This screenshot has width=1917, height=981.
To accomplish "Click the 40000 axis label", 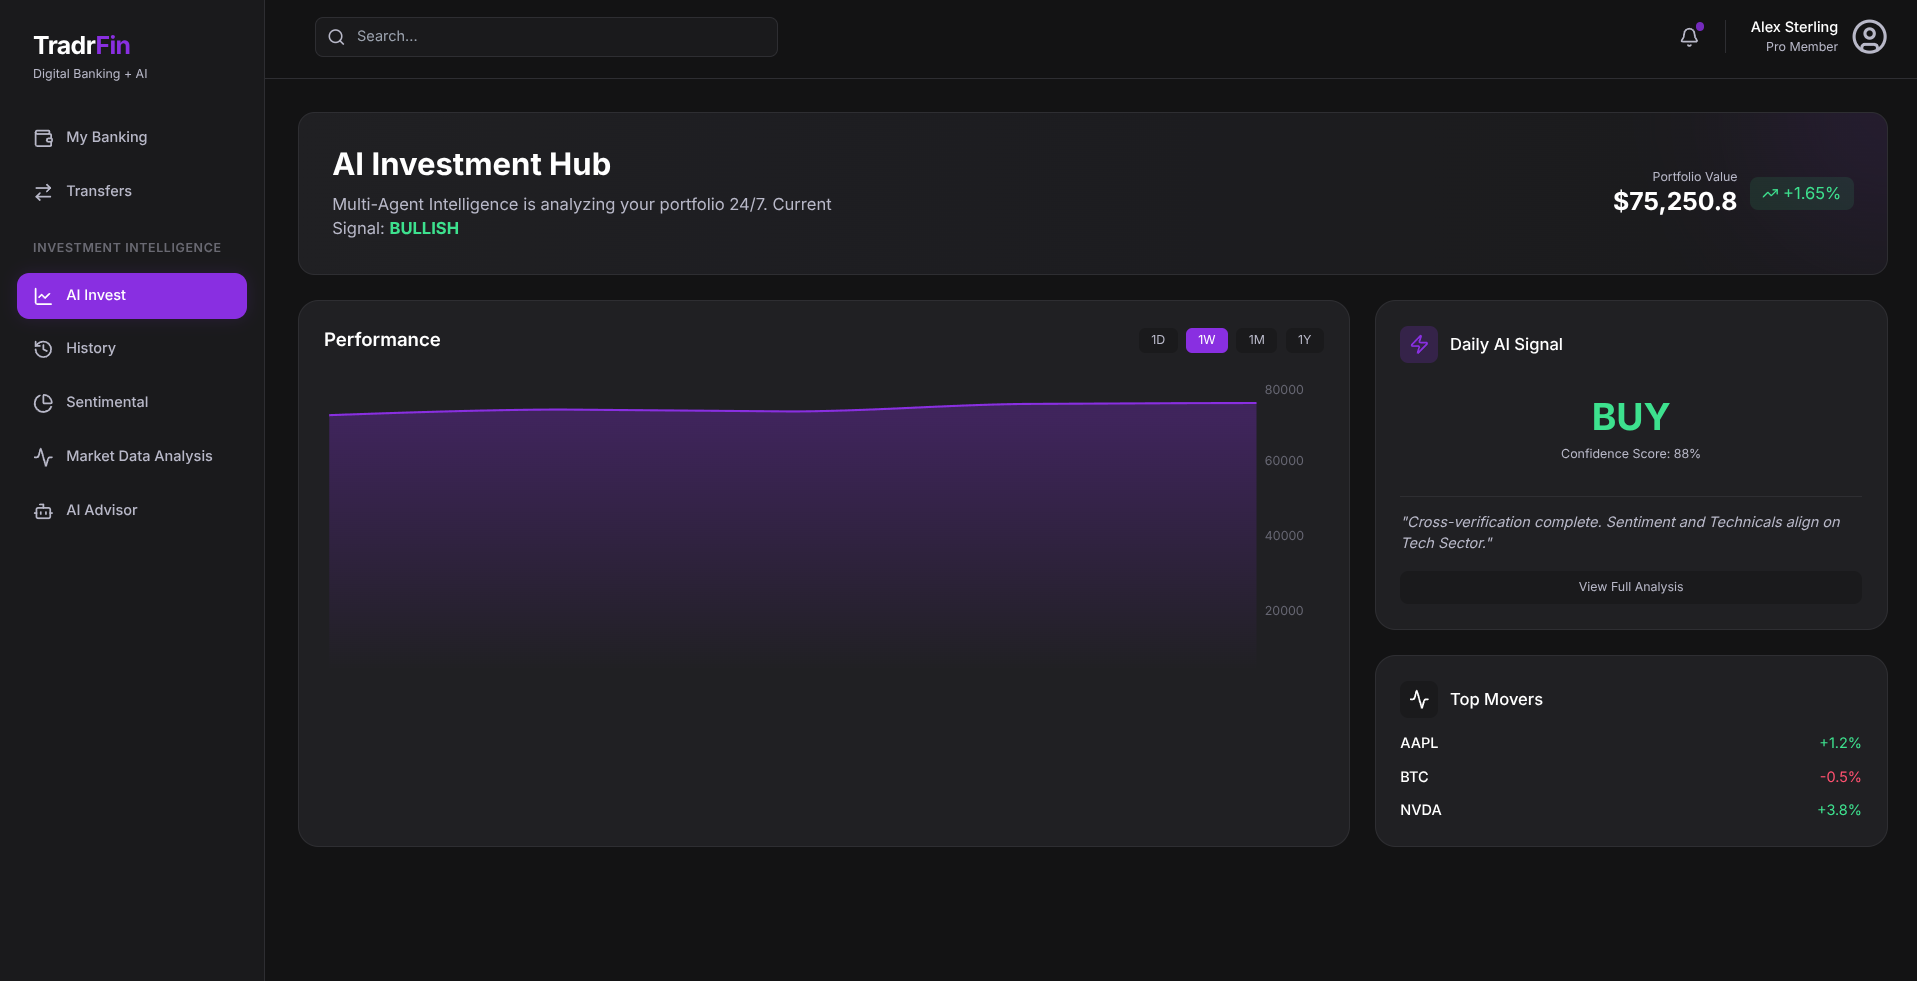I will (1284, 536).
